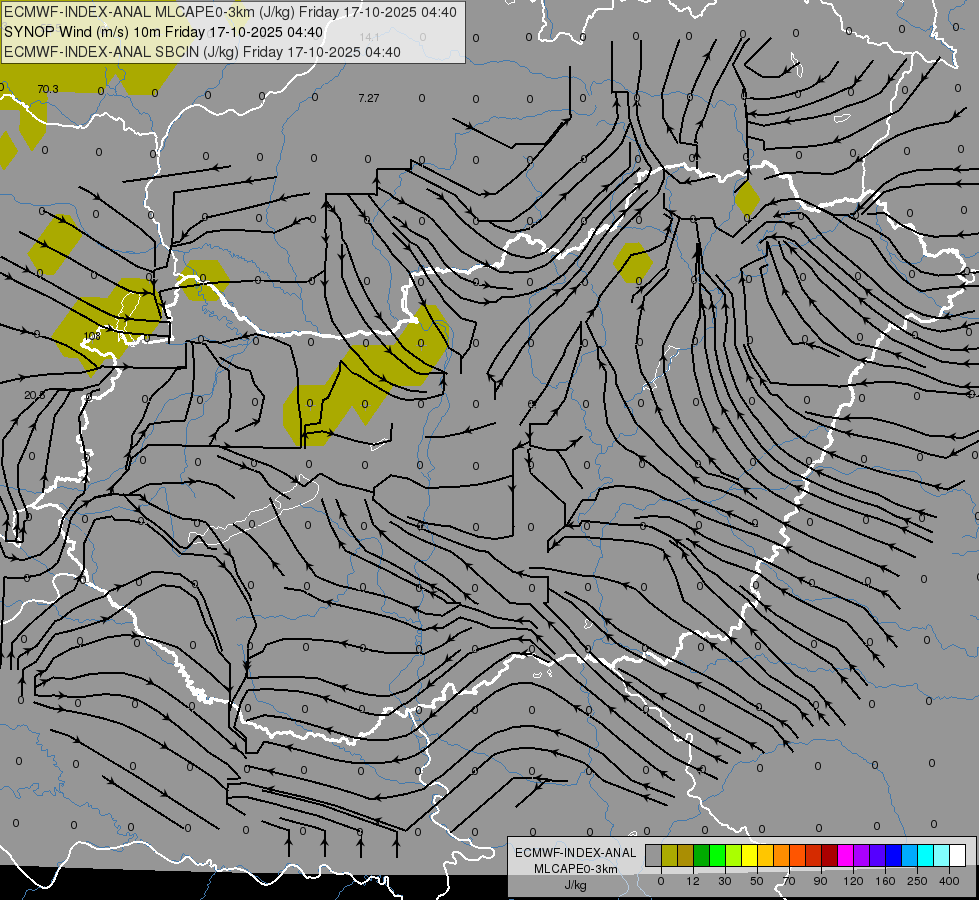Click the bright green legend swatch

click(x=717, y=855)
